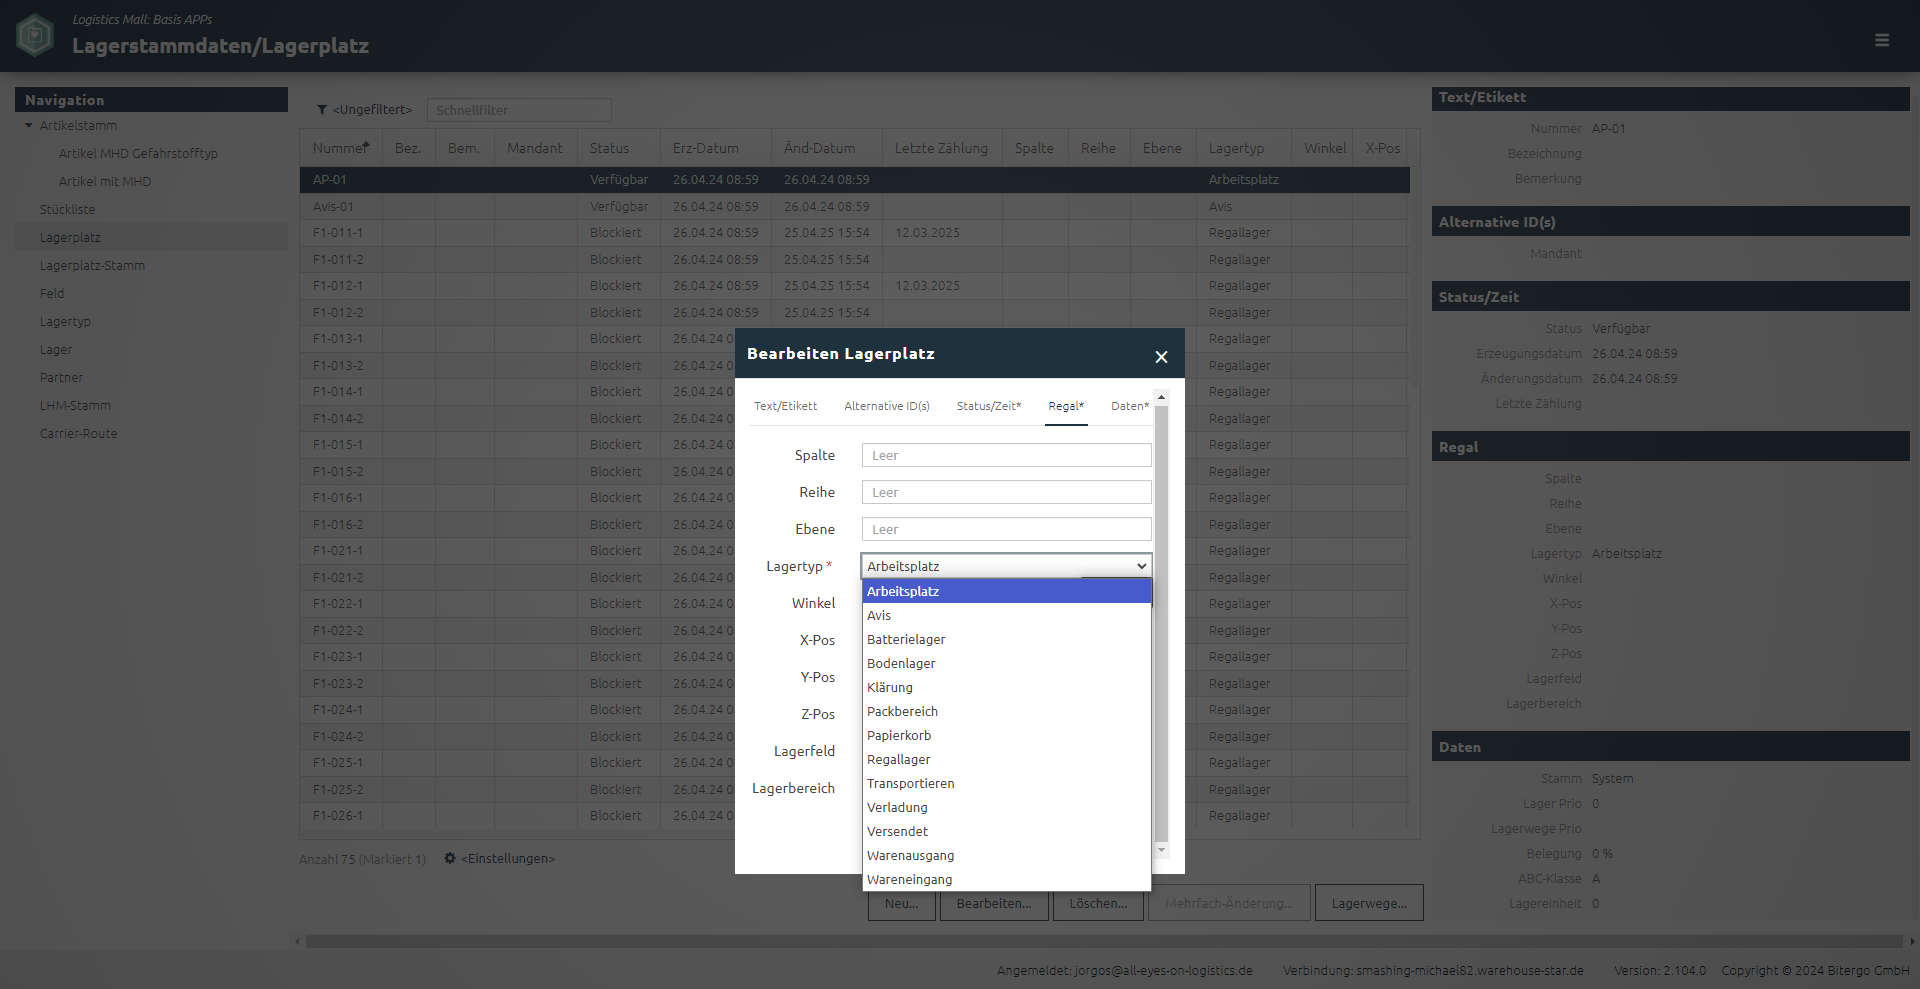Open the Einstellungen gear icon
This screenshot has height=989, width=1920.
point(450,858)
